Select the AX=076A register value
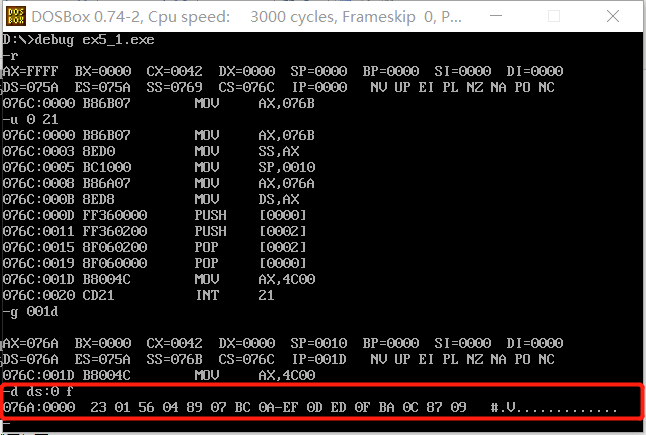Viewport: 646px width, 435px height. click(30, 343)
